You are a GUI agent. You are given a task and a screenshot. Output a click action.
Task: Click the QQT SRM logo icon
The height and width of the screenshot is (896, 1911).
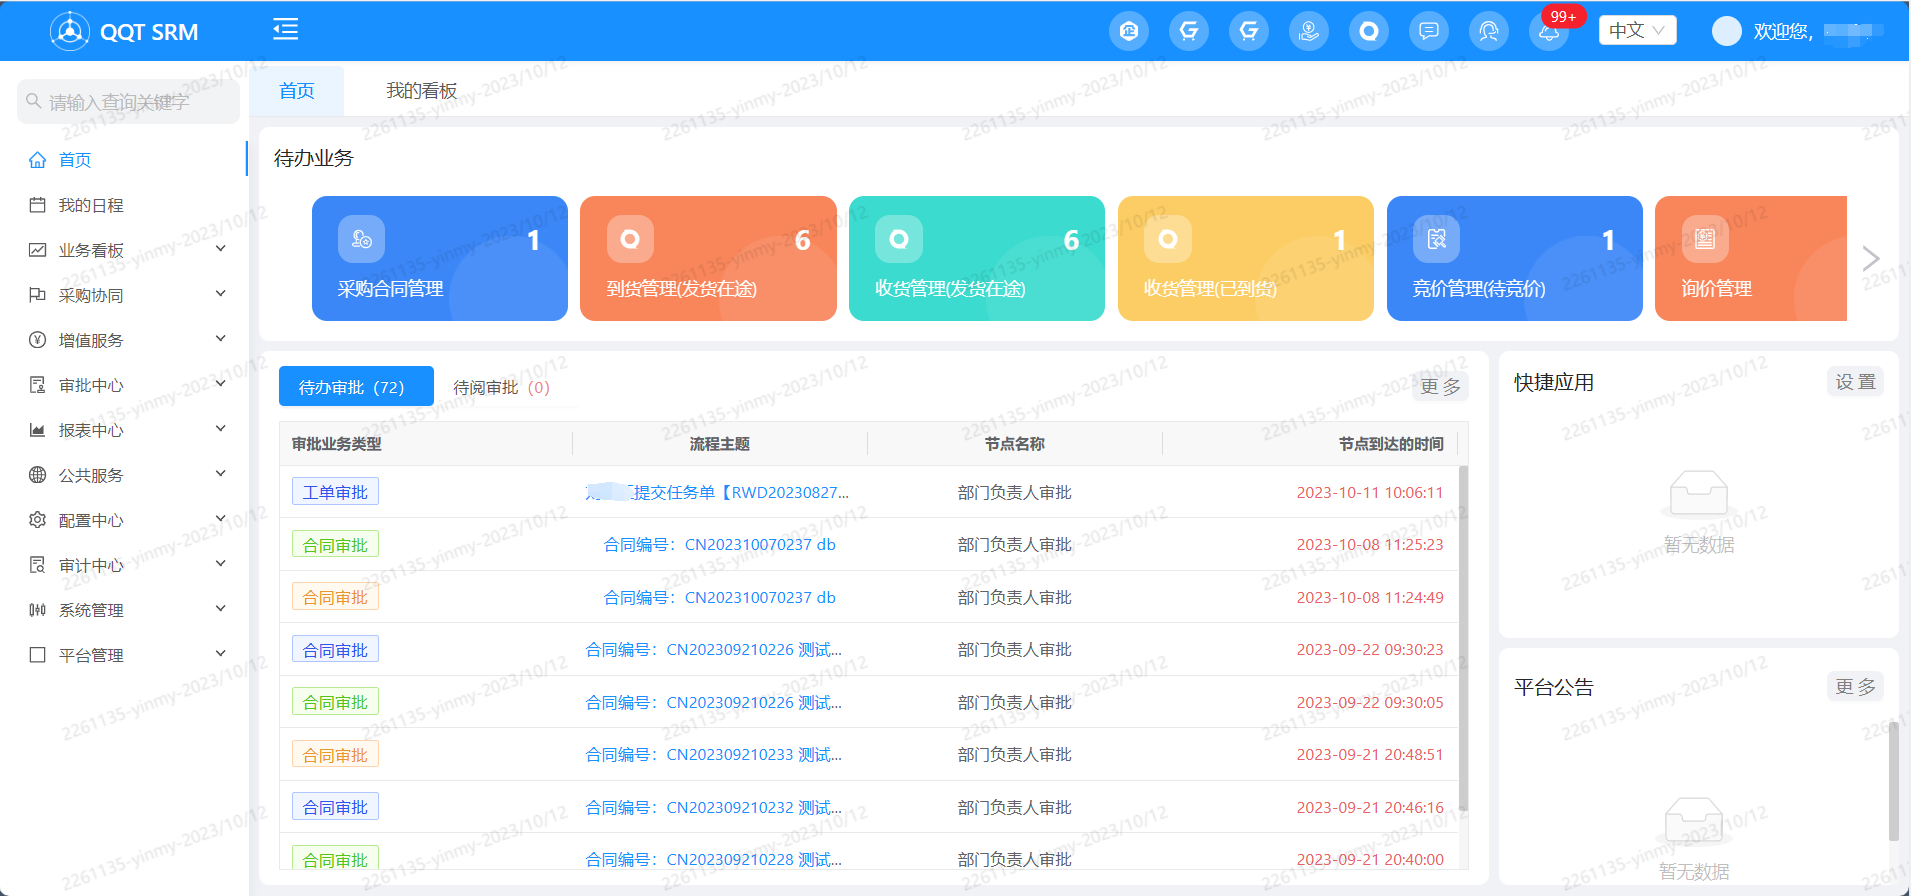[x=70, y=31]
